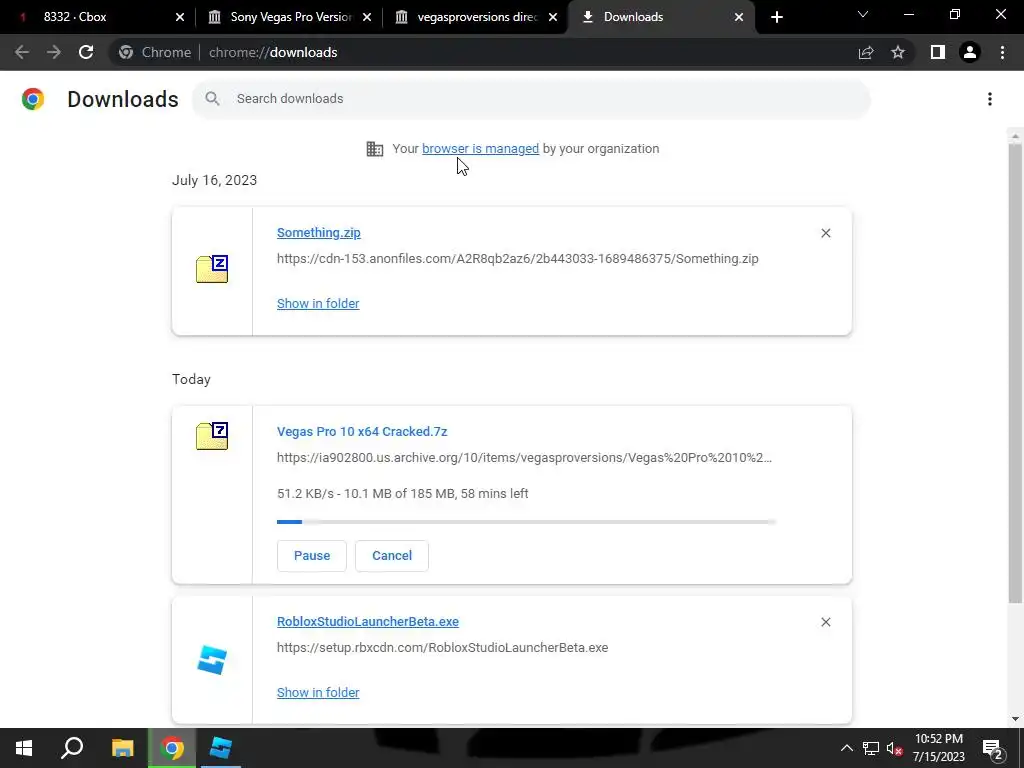
Task: Open the notification center icon
Action: [992, 748]
